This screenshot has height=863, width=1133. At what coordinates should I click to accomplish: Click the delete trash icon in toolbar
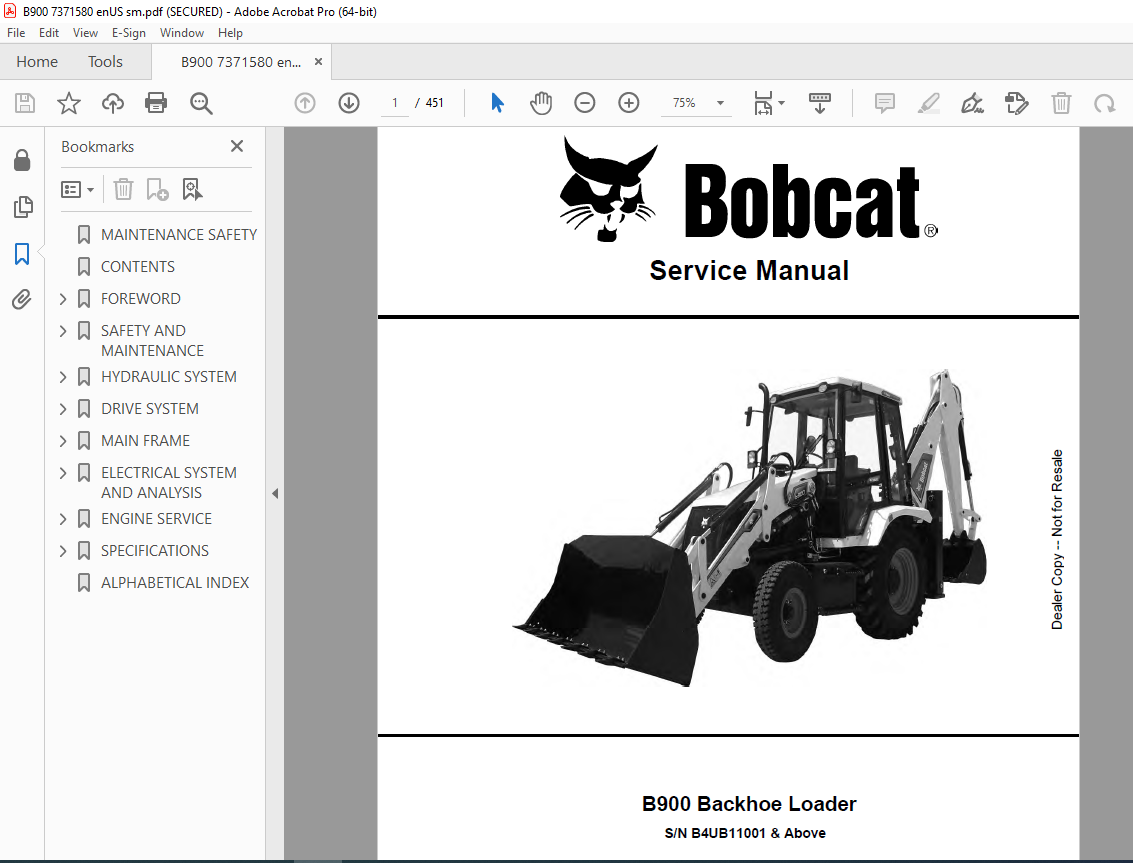coord(1061,103)
